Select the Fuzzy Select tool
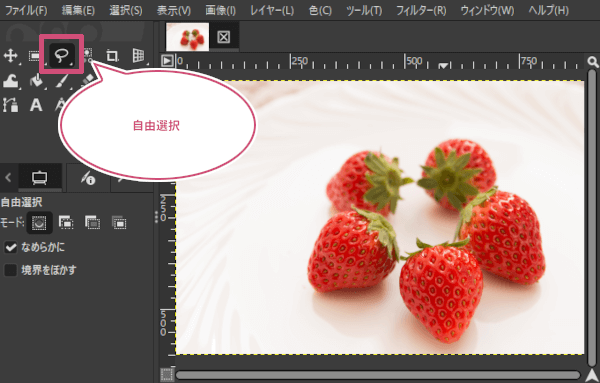Viewport: 600px width, 383px height. pyautogui.click(x=88, y=55)
